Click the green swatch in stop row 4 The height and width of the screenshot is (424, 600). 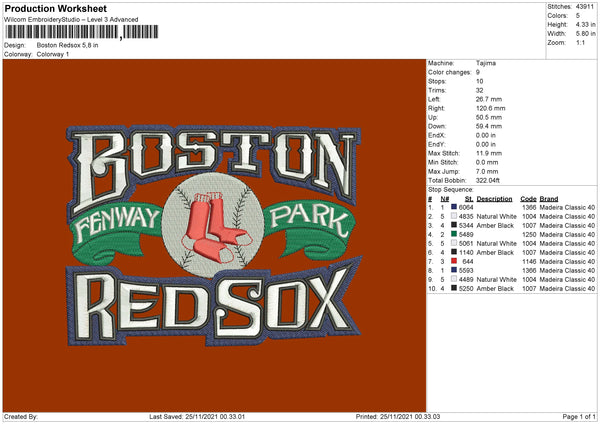pos(454,234)
